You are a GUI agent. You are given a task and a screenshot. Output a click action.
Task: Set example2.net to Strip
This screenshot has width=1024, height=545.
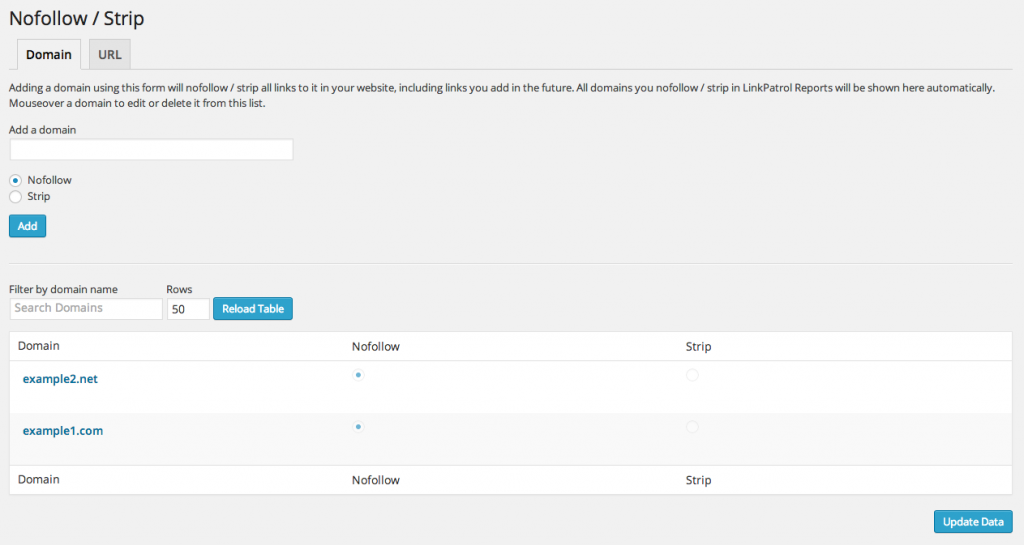(x=692, y=375)
